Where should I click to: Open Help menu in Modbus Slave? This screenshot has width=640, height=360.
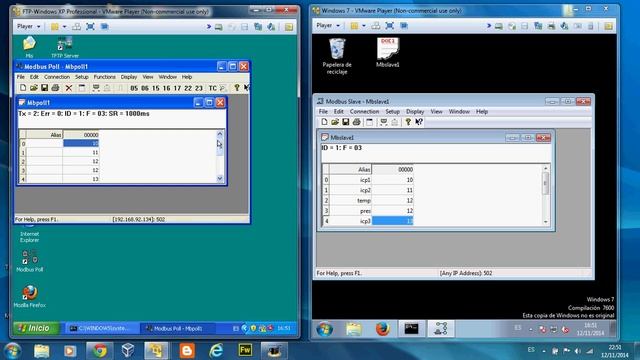pos(482,111)
